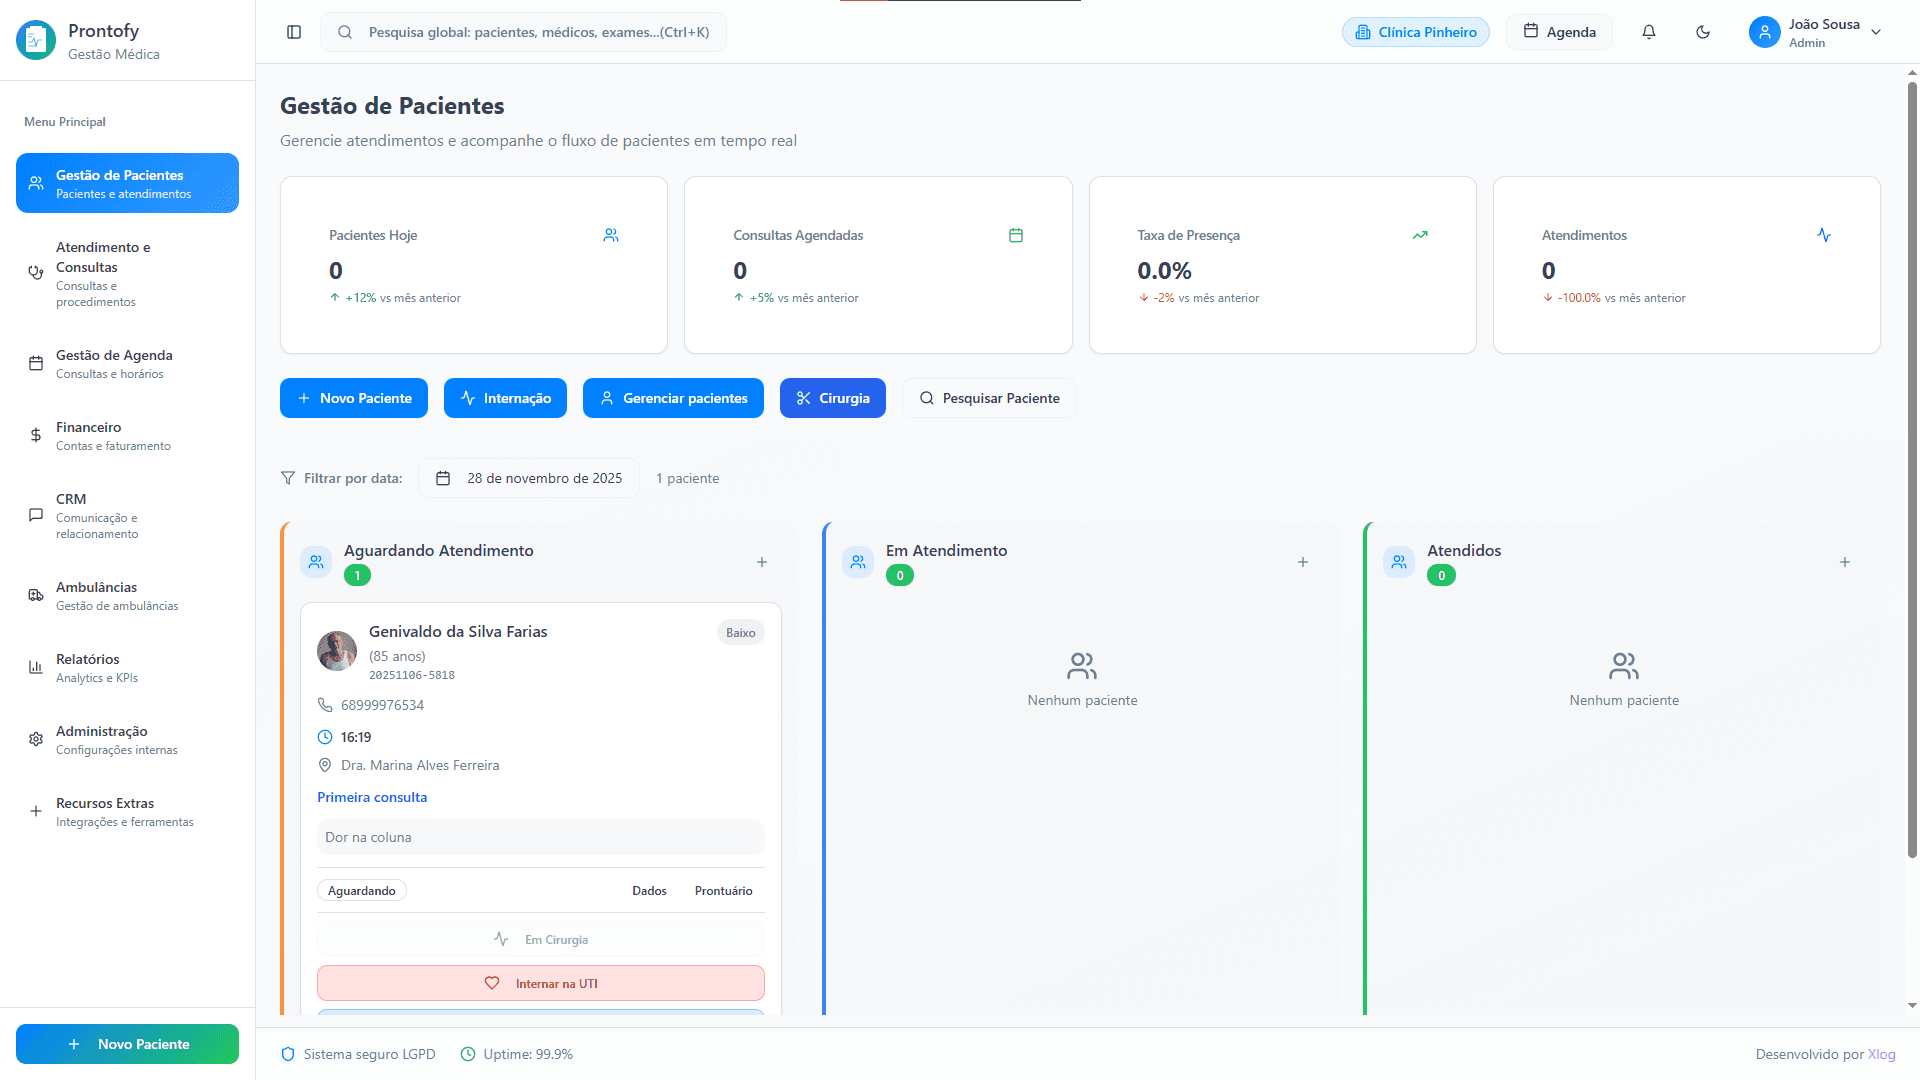The height and width of the screenshot is (1080, 1920).
Task: Click the global search field
Action: (x=523, y=32)
